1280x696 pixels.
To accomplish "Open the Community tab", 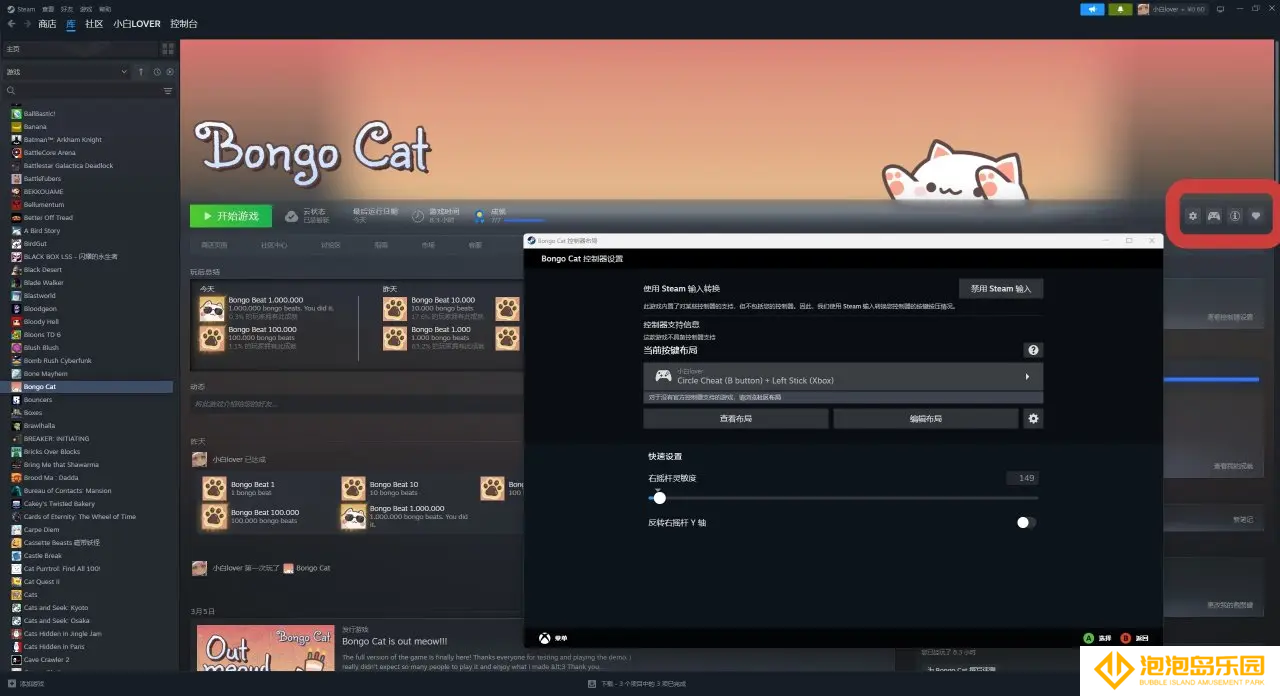I will coord(94,24).
